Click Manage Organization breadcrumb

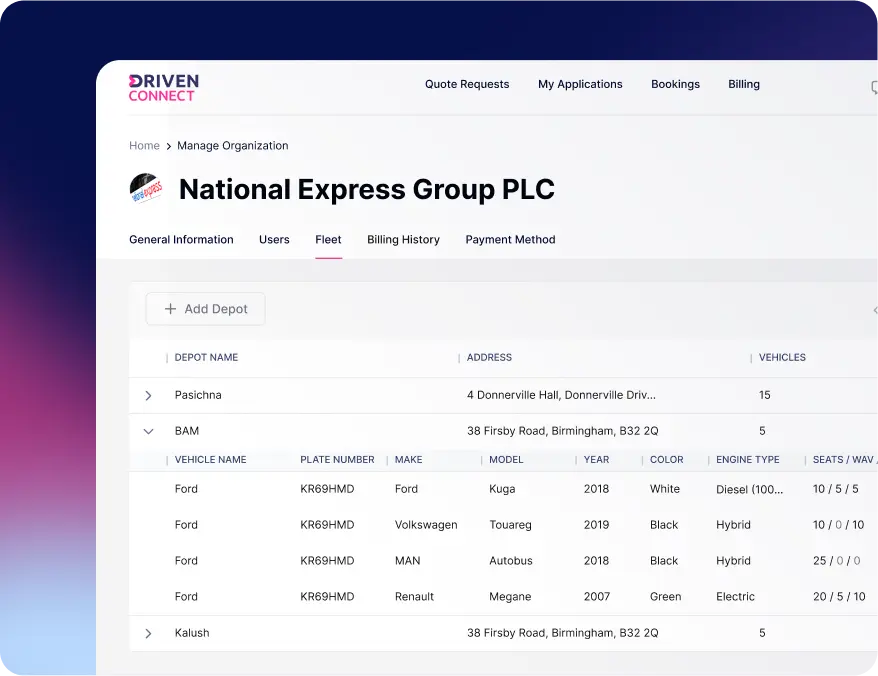click(x=233, y=146)
